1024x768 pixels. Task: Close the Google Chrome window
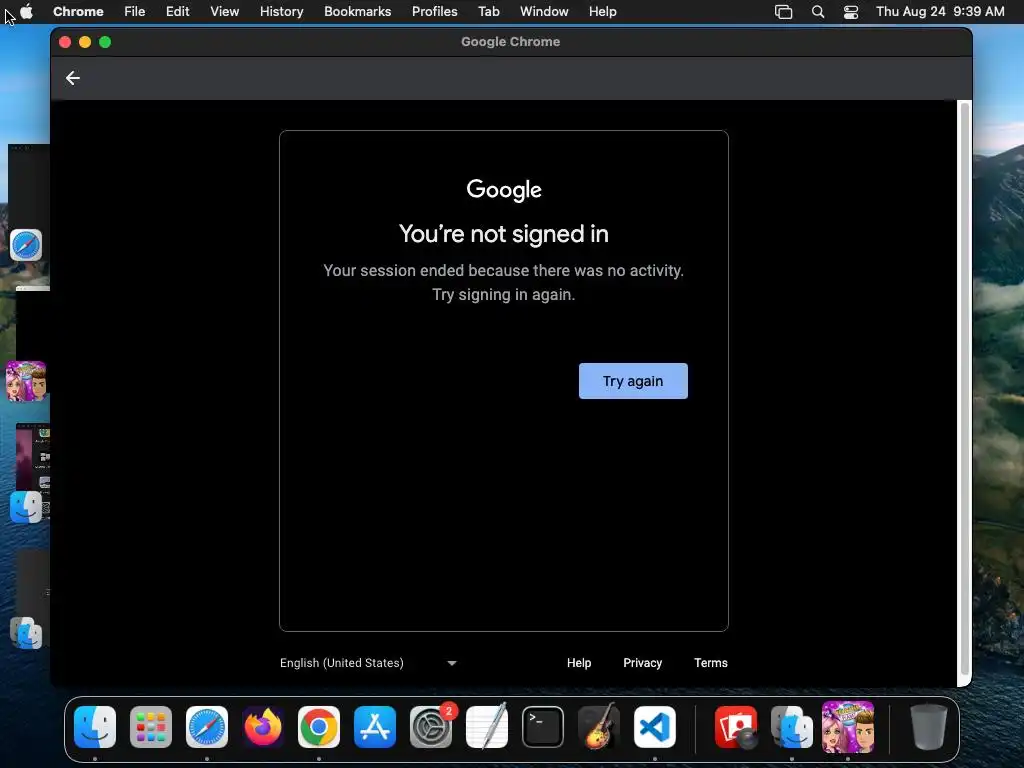(65, 42)
